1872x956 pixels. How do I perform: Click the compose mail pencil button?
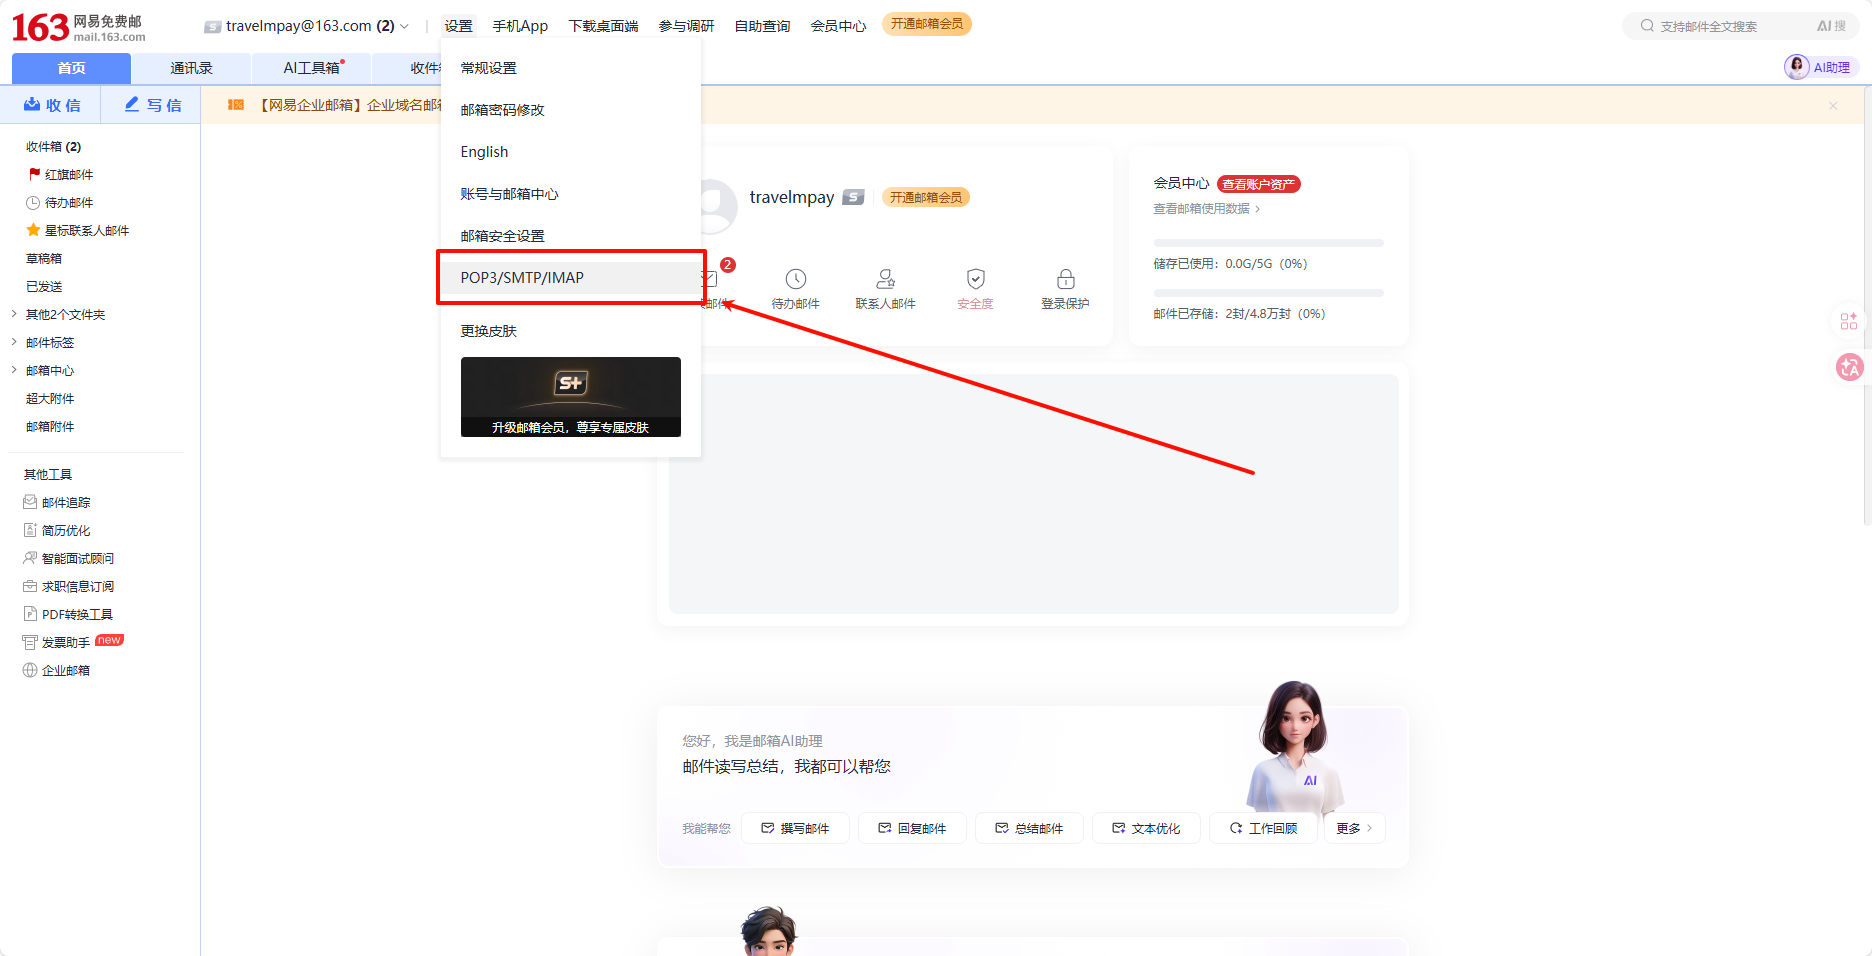tap(152, 105)
